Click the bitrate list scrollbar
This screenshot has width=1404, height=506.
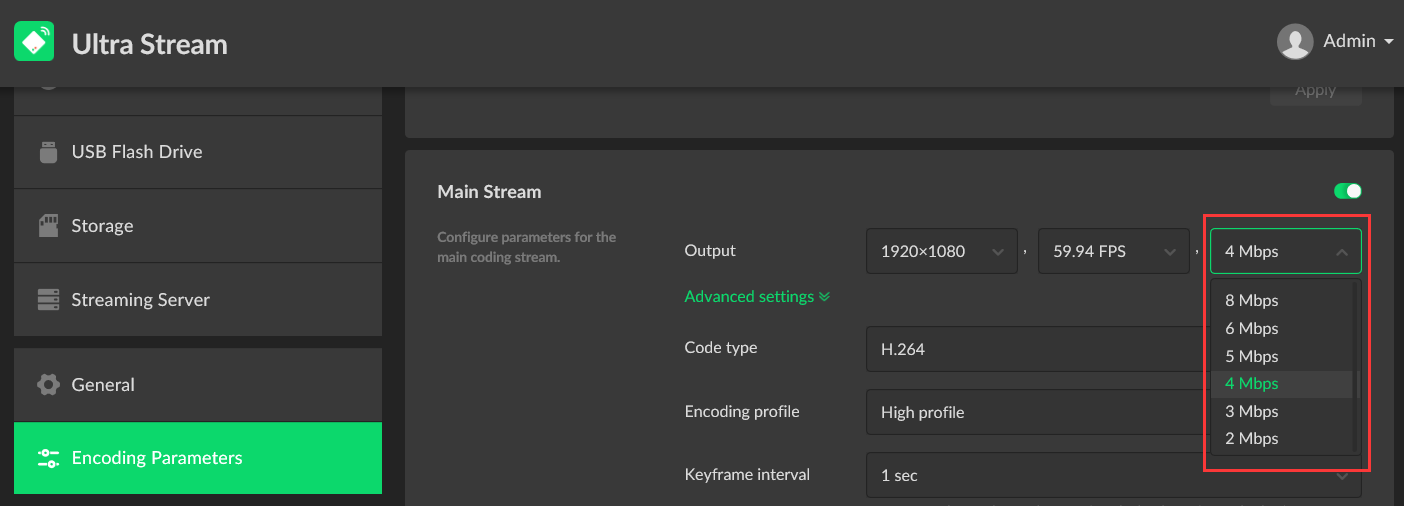pos(1356,367)
